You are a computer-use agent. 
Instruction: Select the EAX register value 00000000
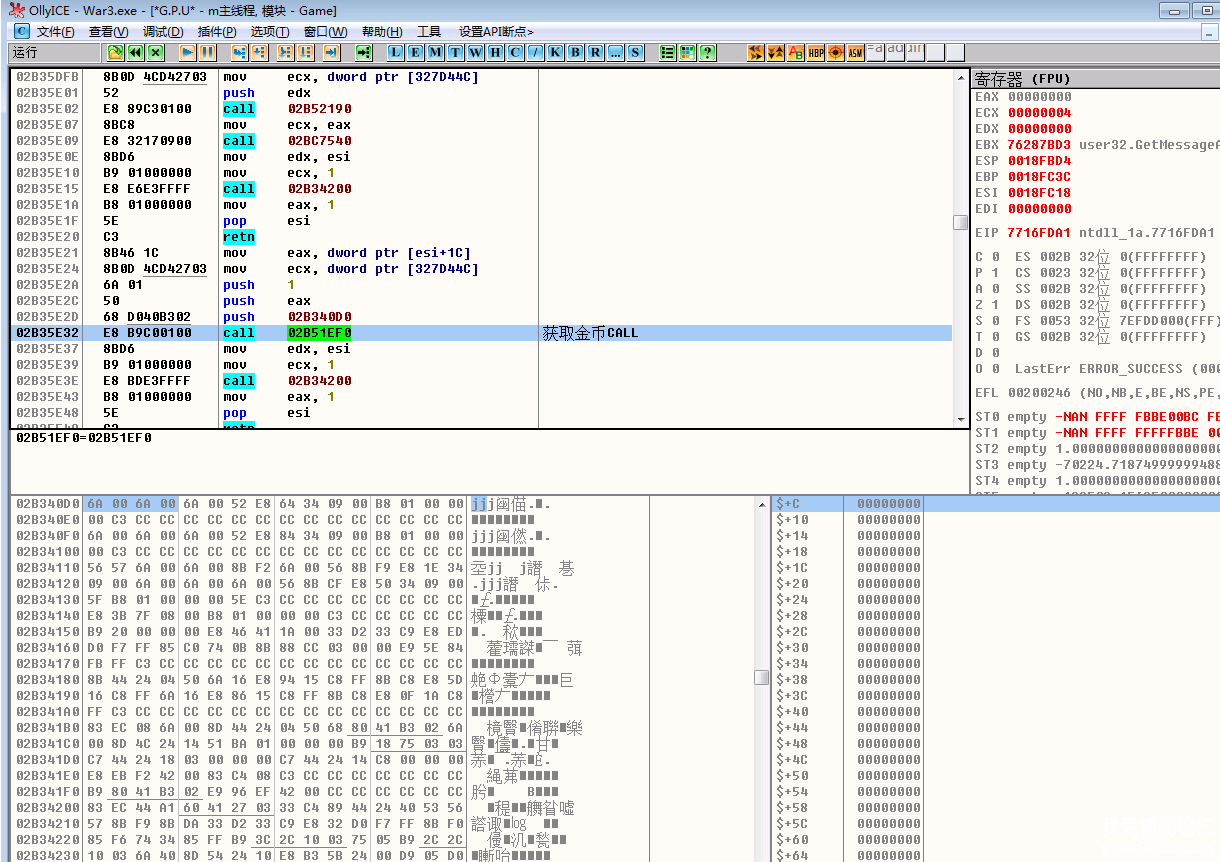coord(1039,97)
